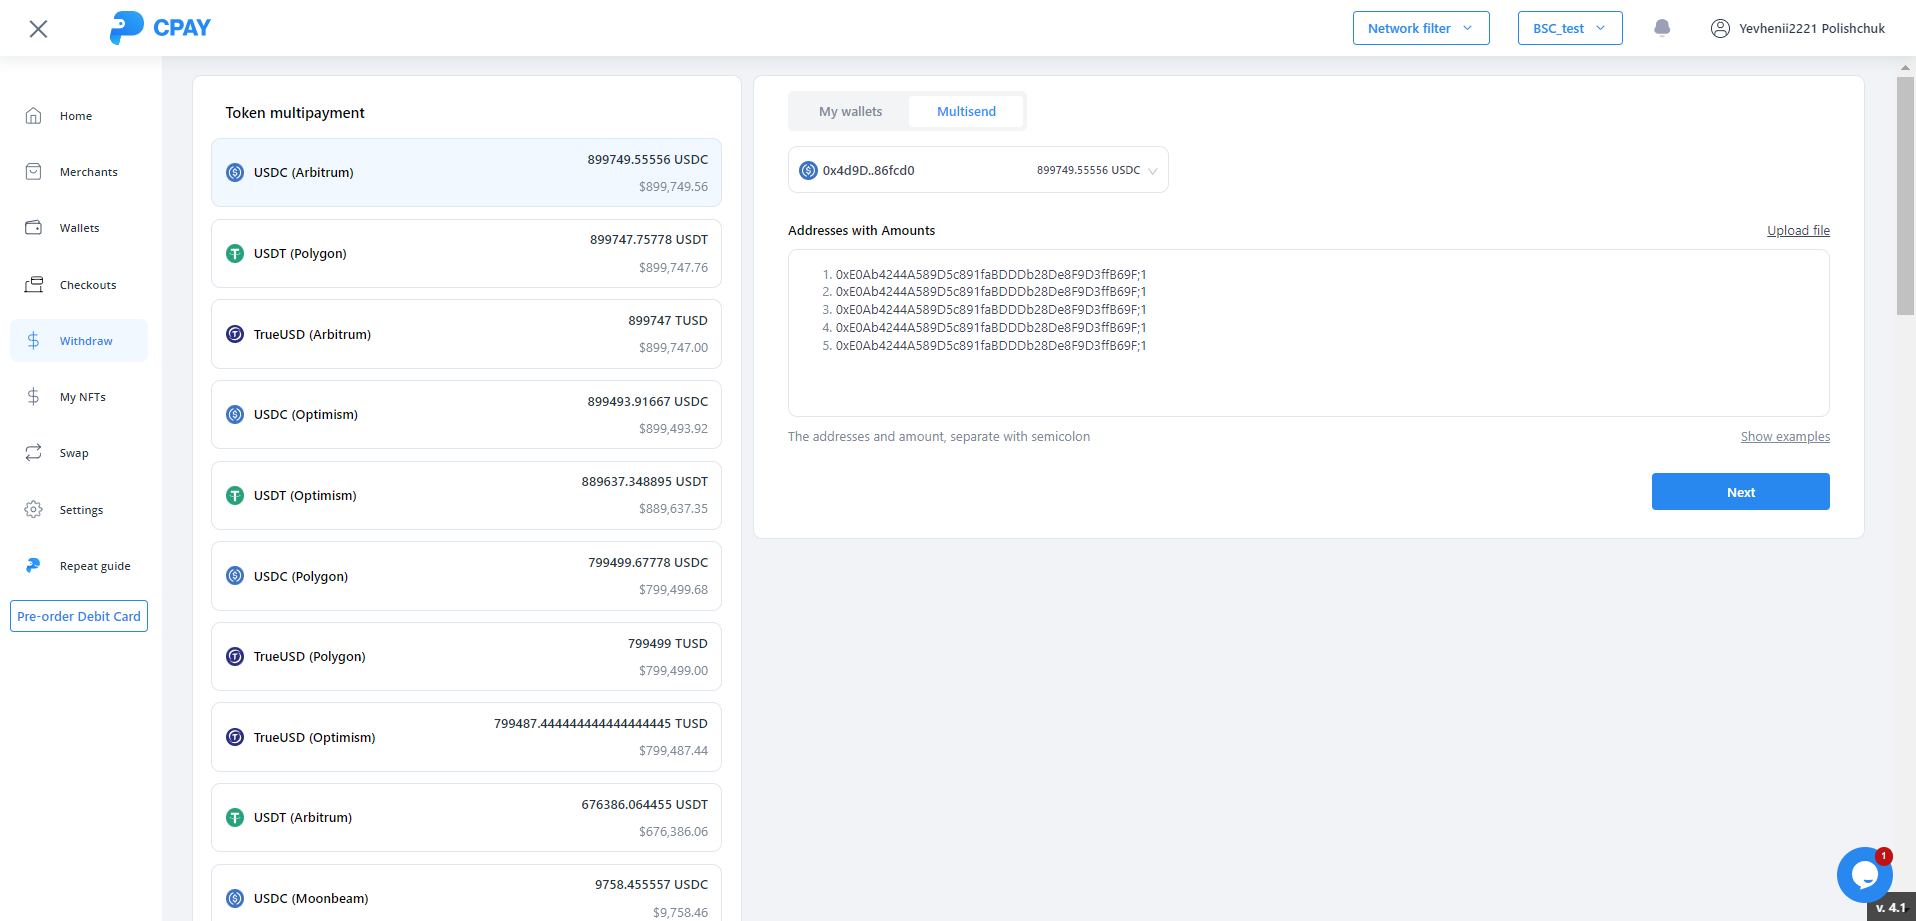
Task: Expand the Network filter dropdown
Action: (x=1420, y=28)
